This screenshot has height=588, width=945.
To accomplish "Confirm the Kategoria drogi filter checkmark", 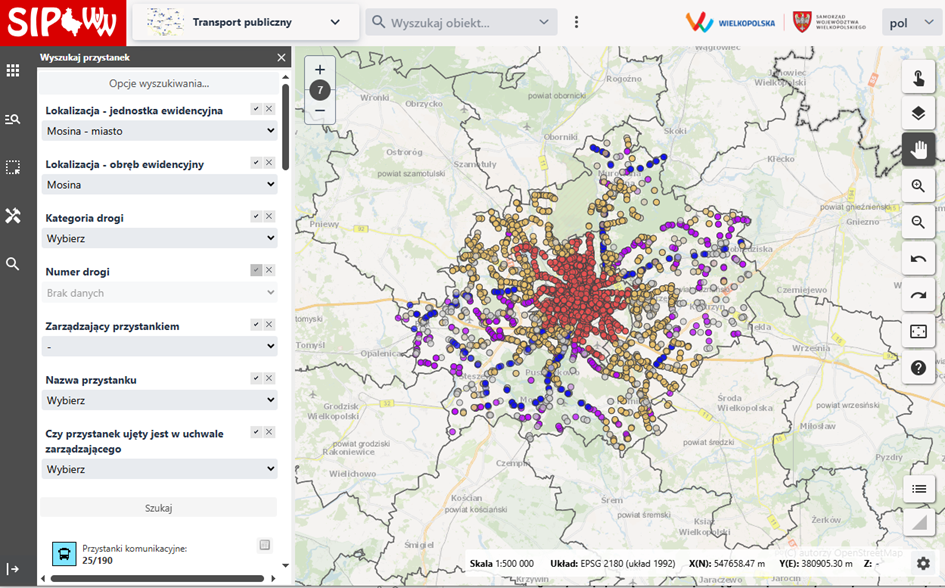I will coord(256,216).
